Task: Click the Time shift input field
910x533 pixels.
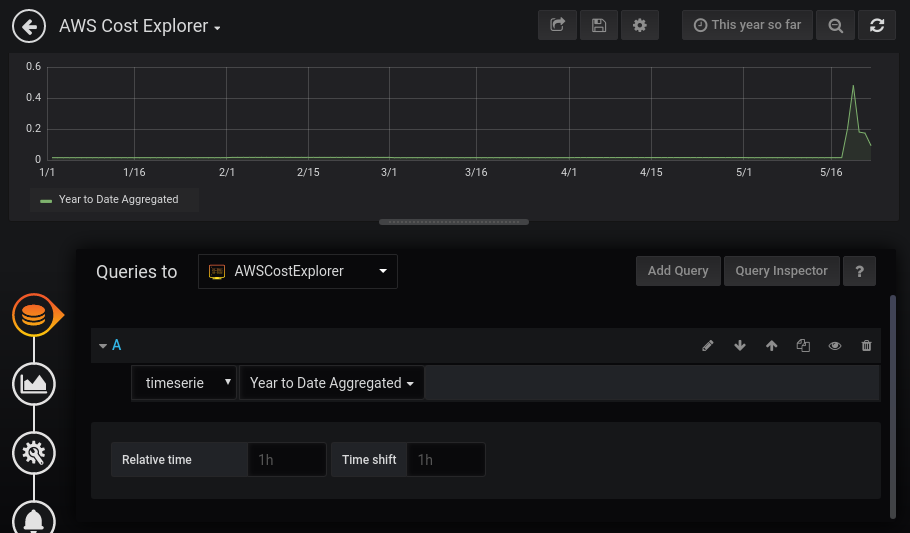Action: [x=446, y=460]
